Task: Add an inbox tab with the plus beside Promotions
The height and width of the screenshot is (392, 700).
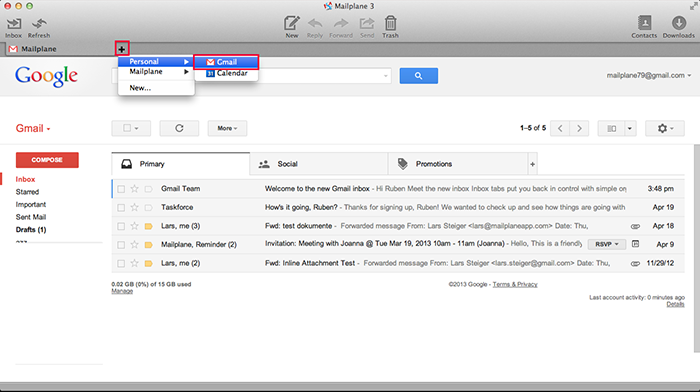Action: point(532,164)
